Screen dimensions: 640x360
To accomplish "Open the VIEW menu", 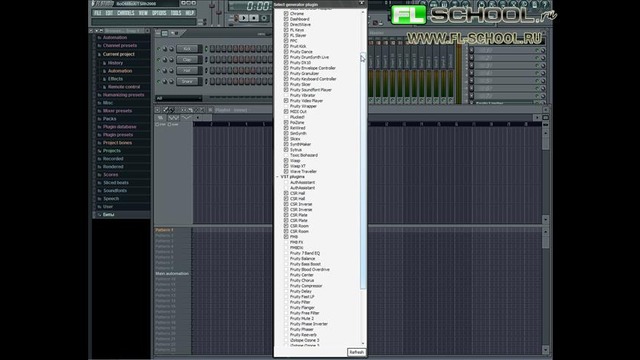I will tap(143, 13).
